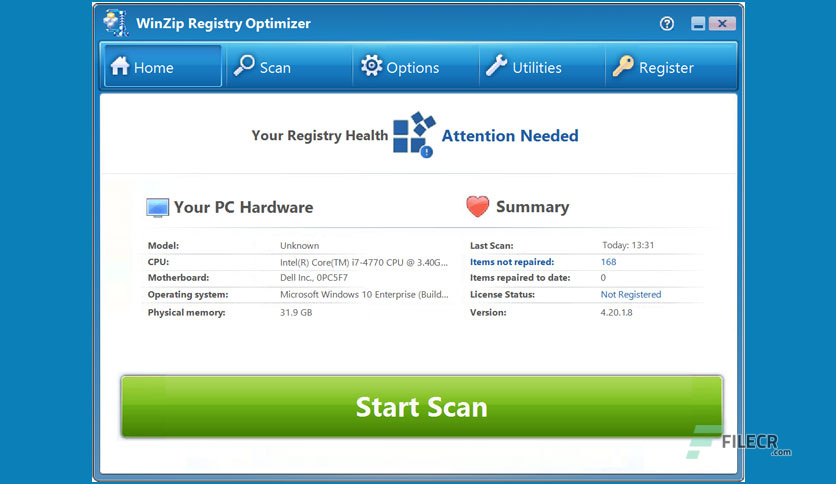Open help via the question mark icon
Screen dimensions: 836x484
tap(666, 23)
